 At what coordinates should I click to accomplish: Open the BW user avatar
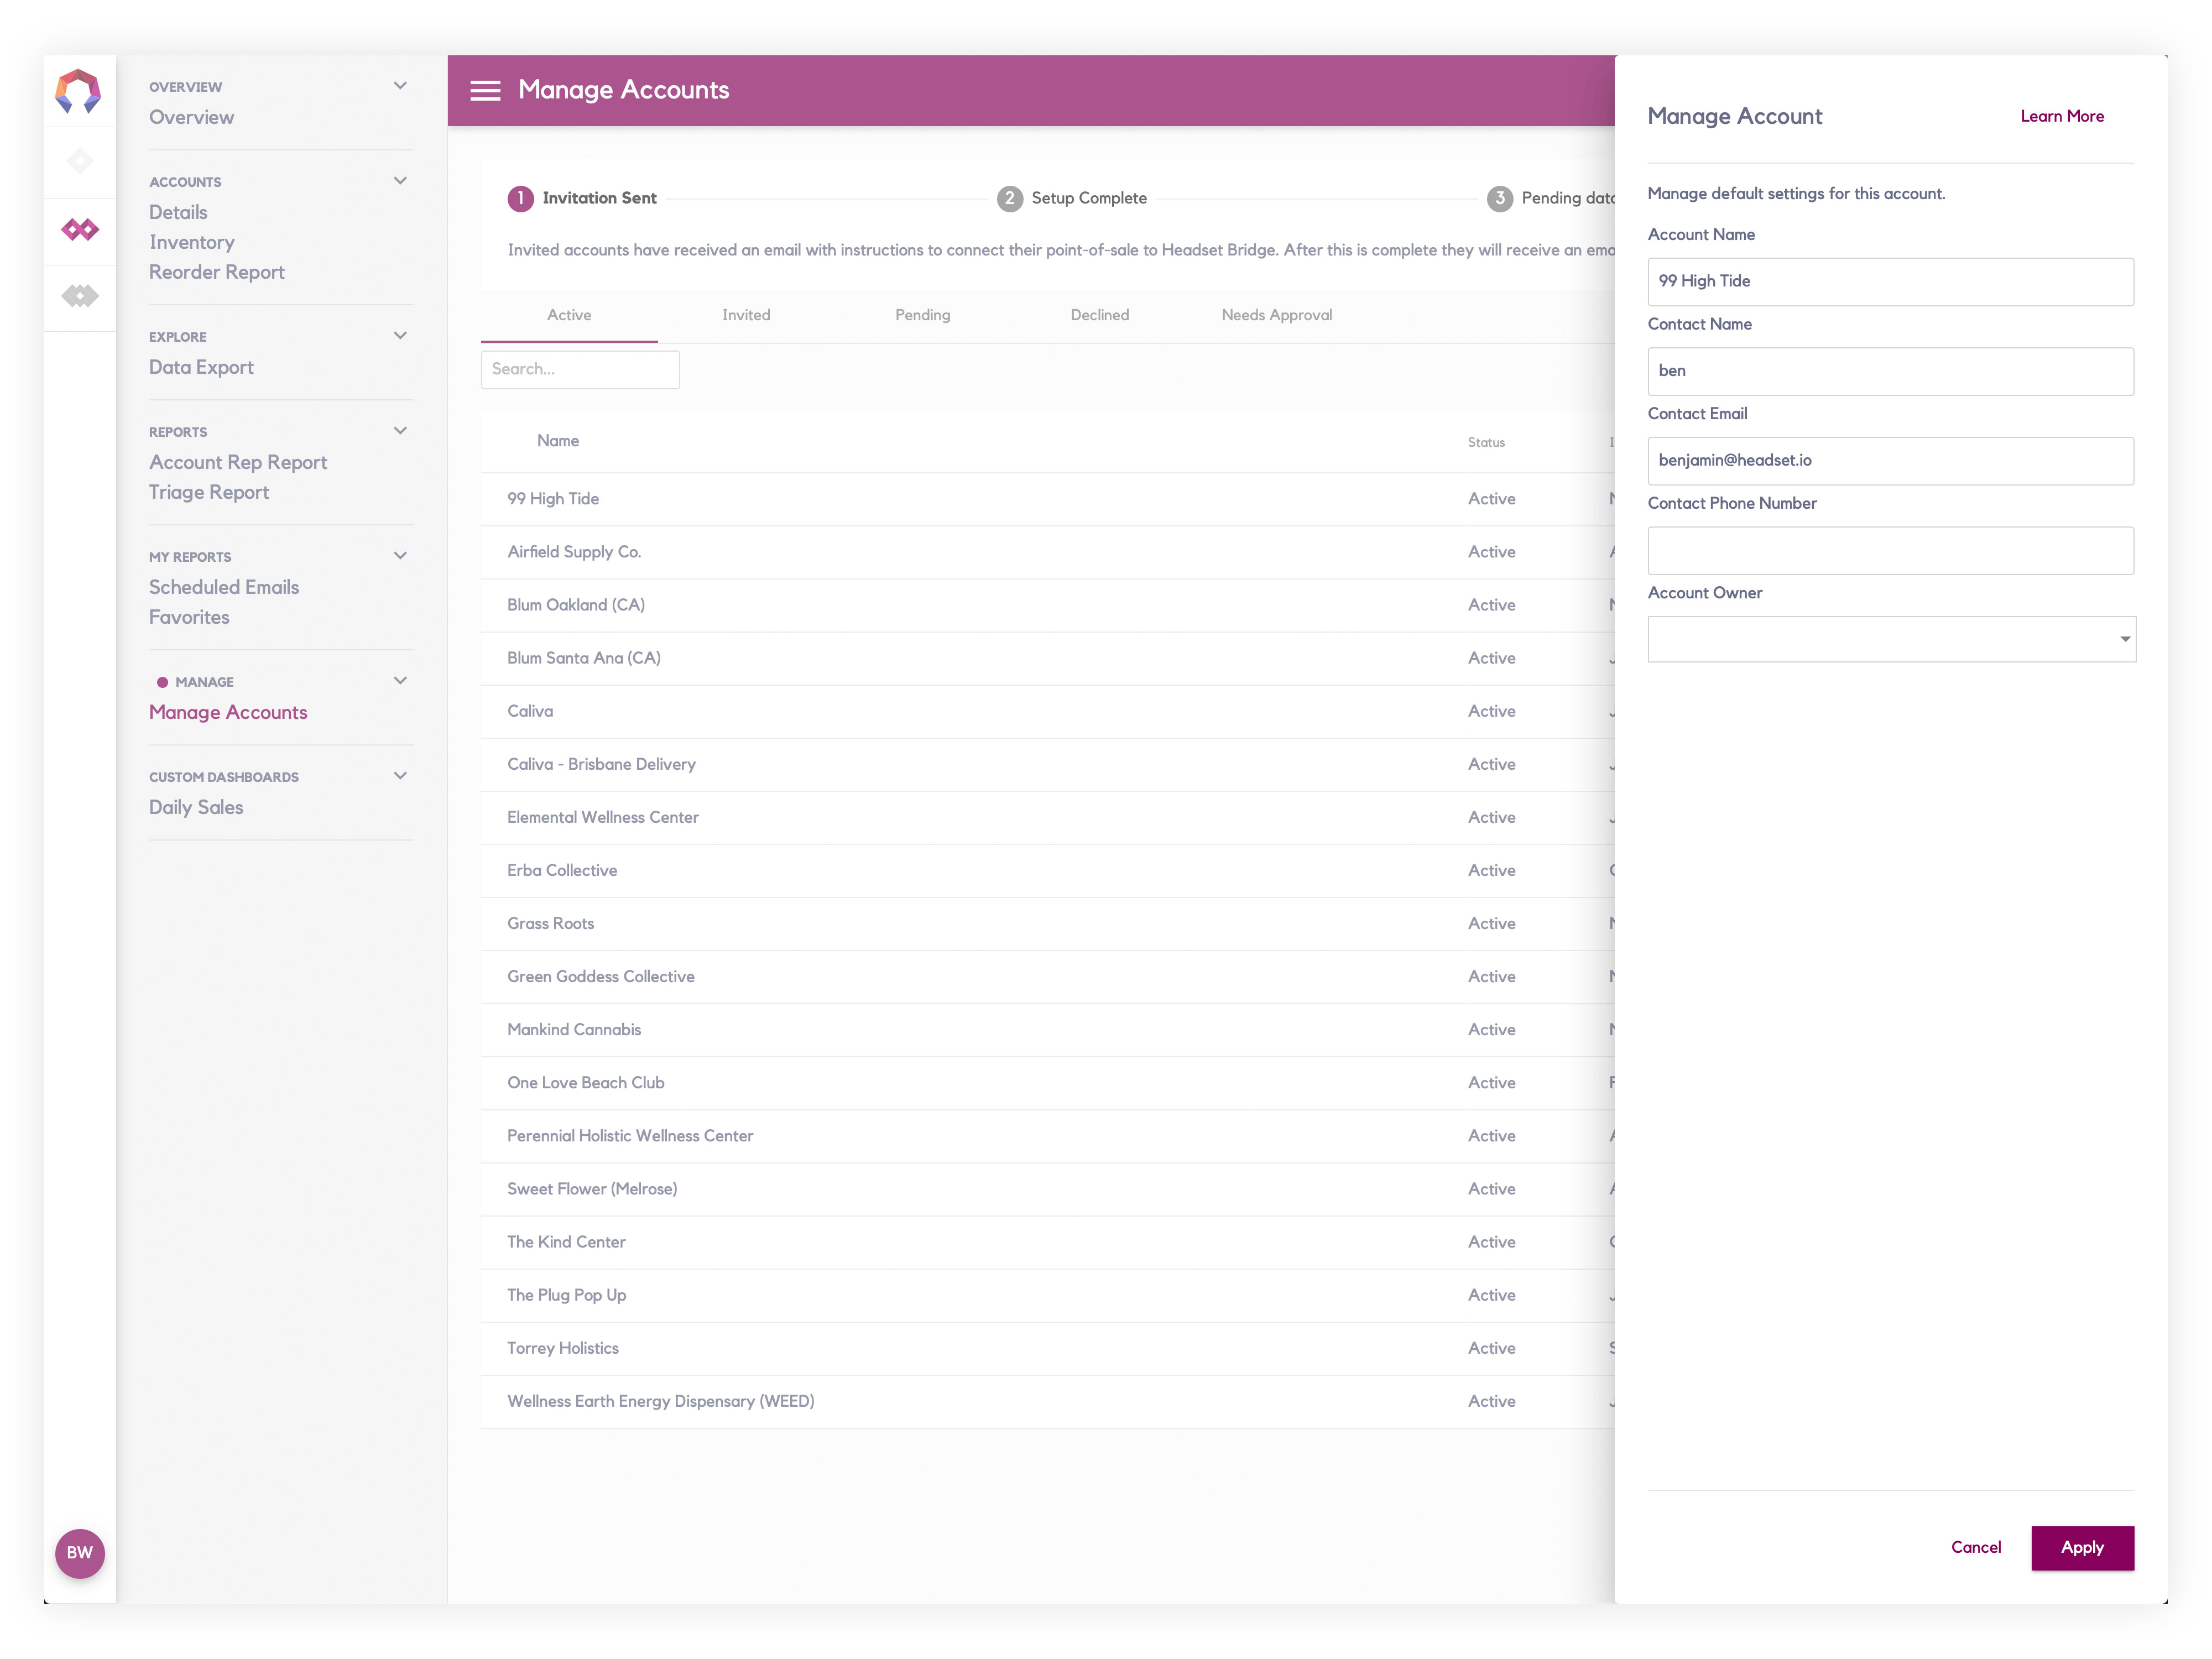(x=80, y=1553)
